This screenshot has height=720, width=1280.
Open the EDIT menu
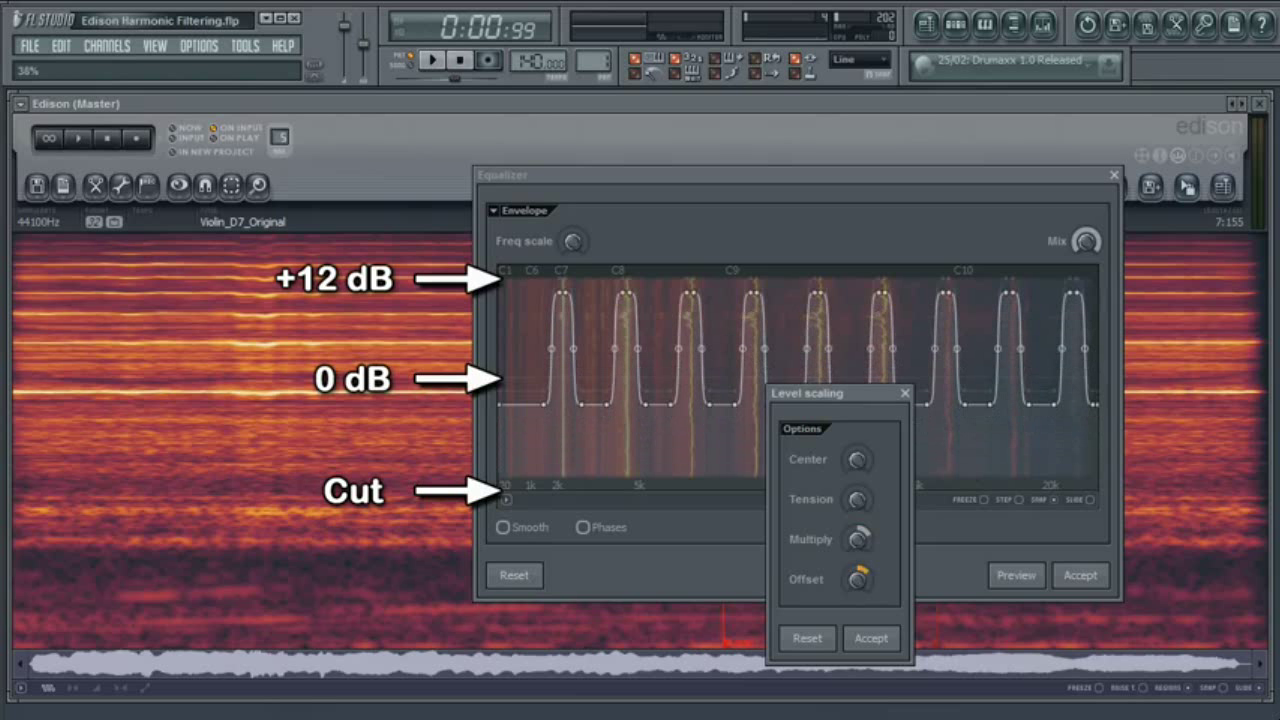coord(62,46)
